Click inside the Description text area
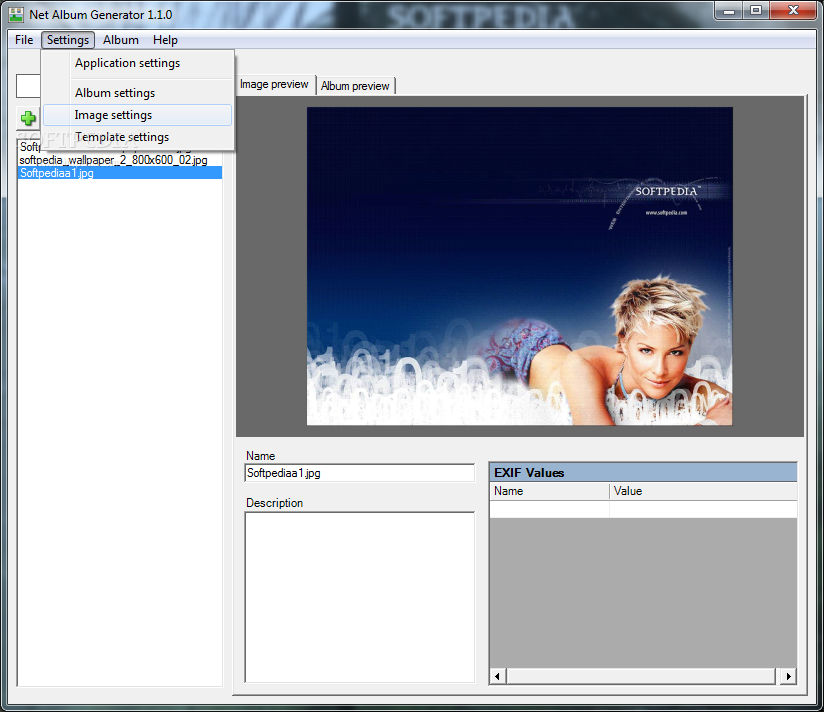Viewport: 824px width, 712px height. (x=359, y=597)
